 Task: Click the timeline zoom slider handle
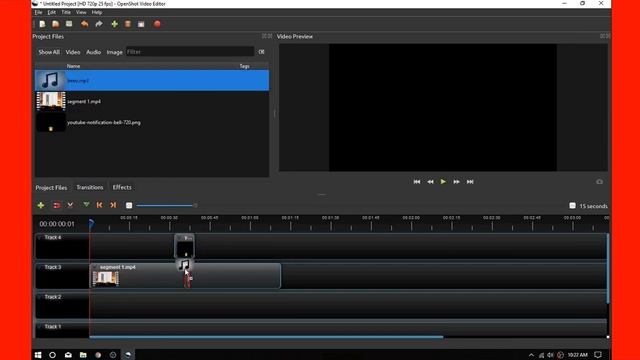tap(195, 205)
